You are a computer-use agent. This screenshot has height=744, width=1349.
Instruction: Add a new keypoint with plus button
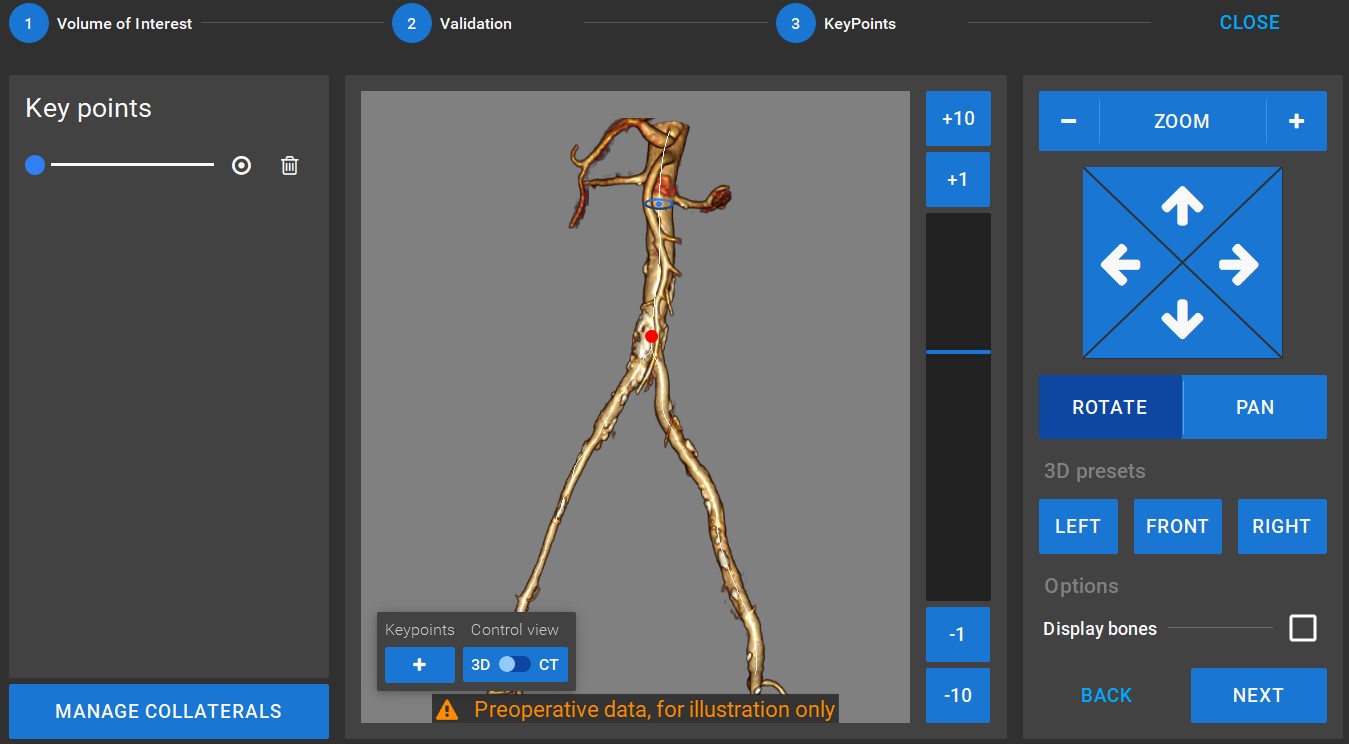coord(419,665)
